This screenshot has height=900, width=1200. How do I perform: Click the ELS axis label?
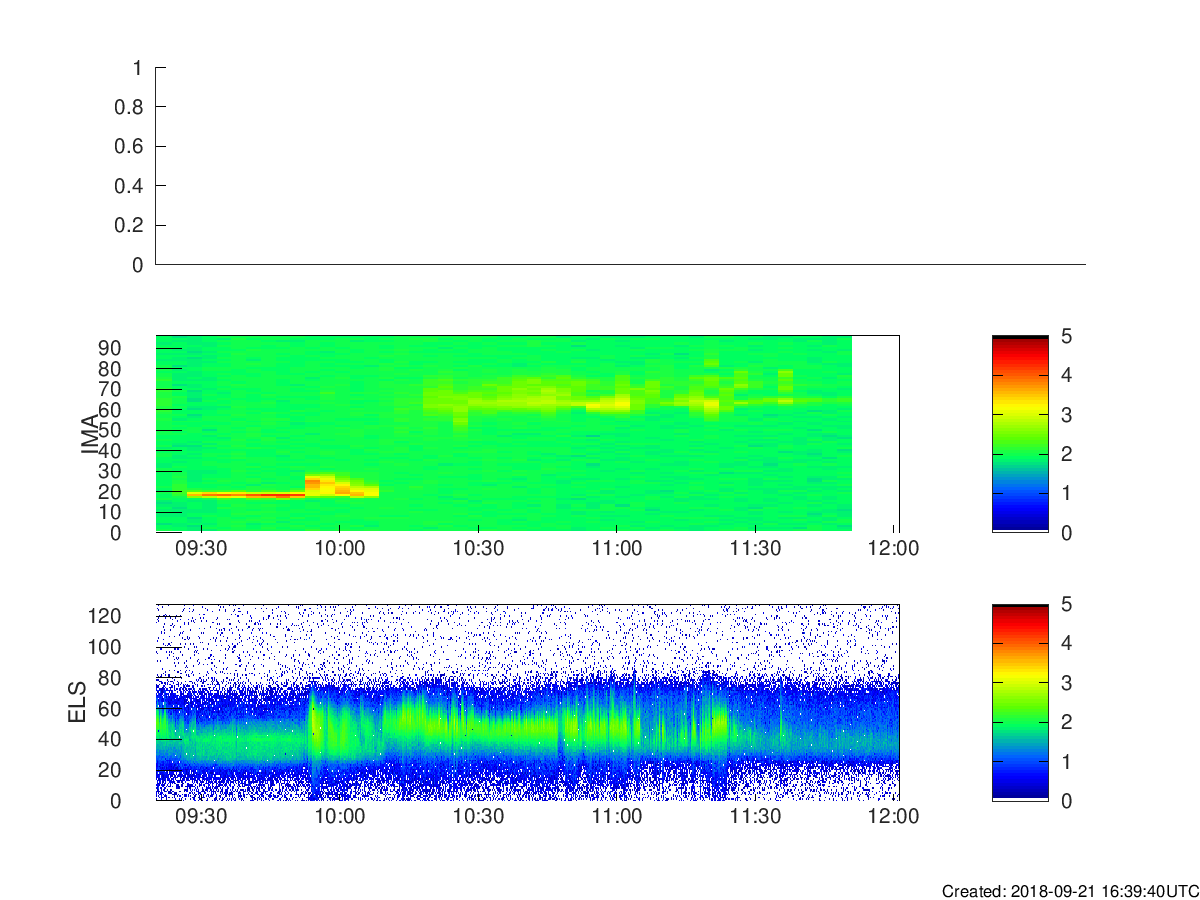tap(79, 702)
